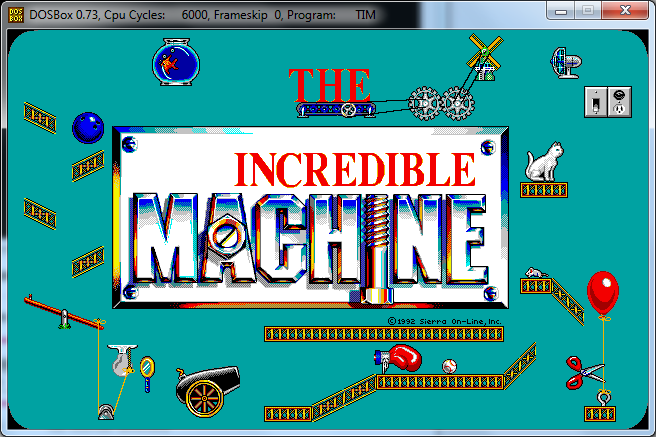Click the long brick wall under the copyright
Image resolution: width=656 pixels, height=437 pixels.
[x=384, y=334]
